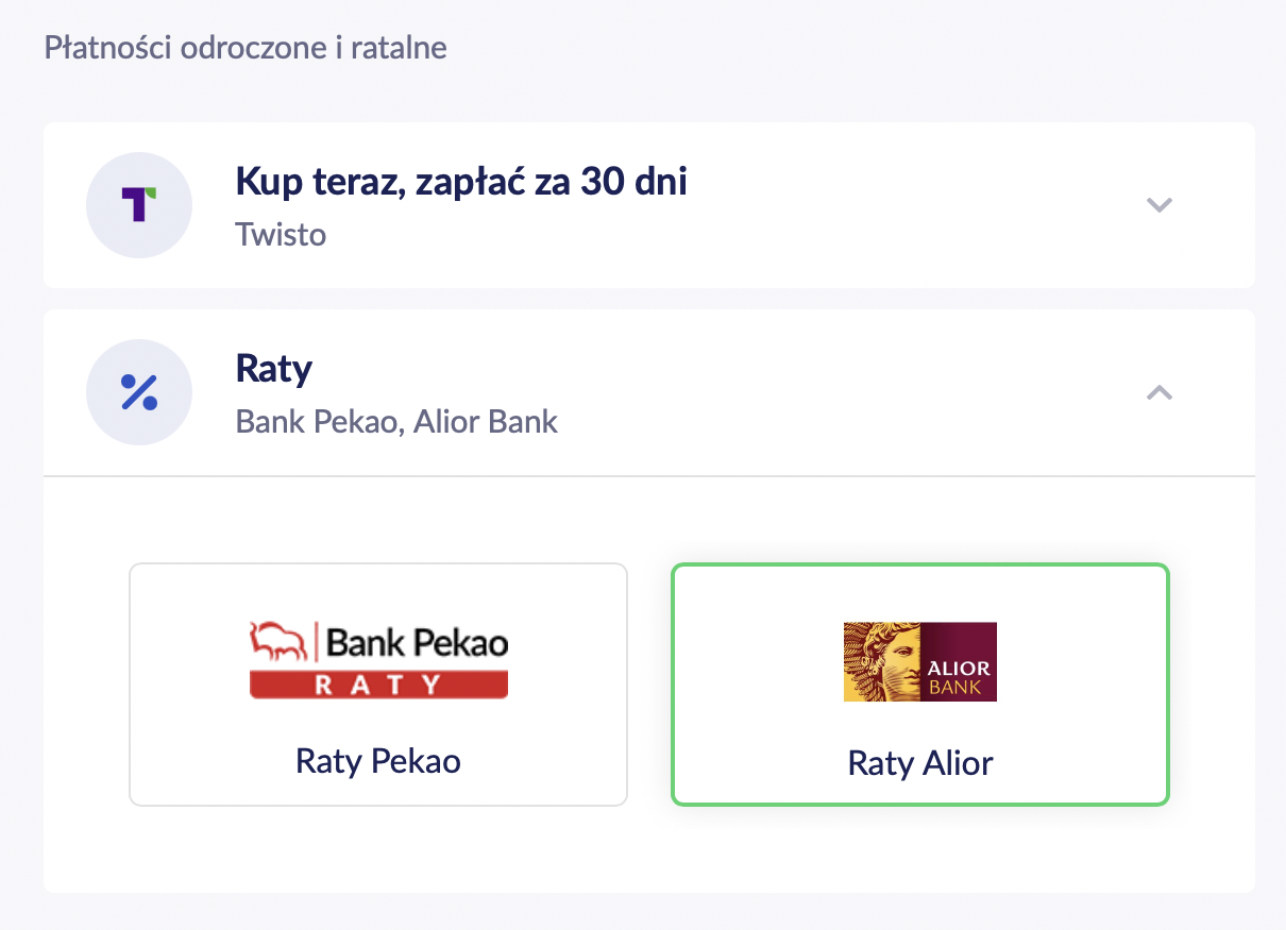The height and width of the screenshot is (930, 1286).
Task: Click the "Raty Alior" label text
Action: tap(920, 764)
